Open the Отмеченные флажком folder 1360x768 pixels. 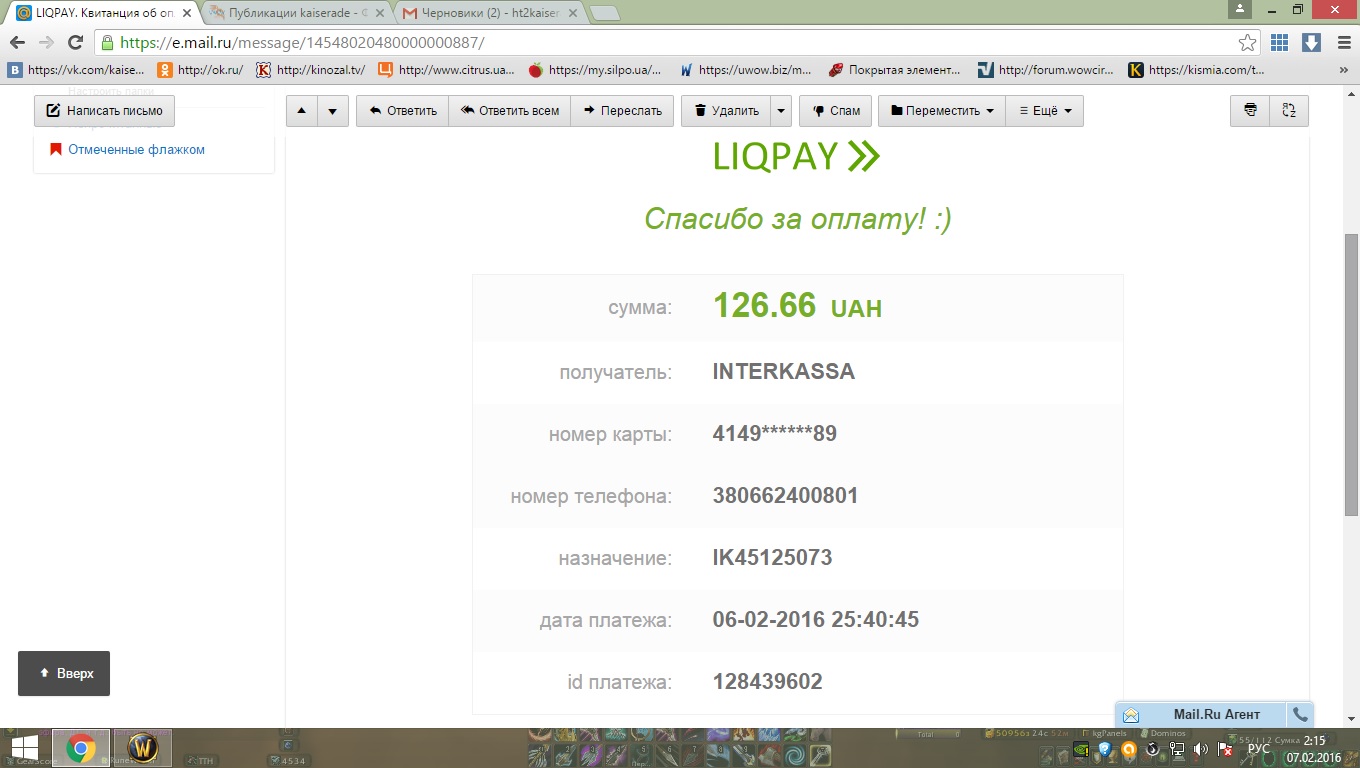136,149
